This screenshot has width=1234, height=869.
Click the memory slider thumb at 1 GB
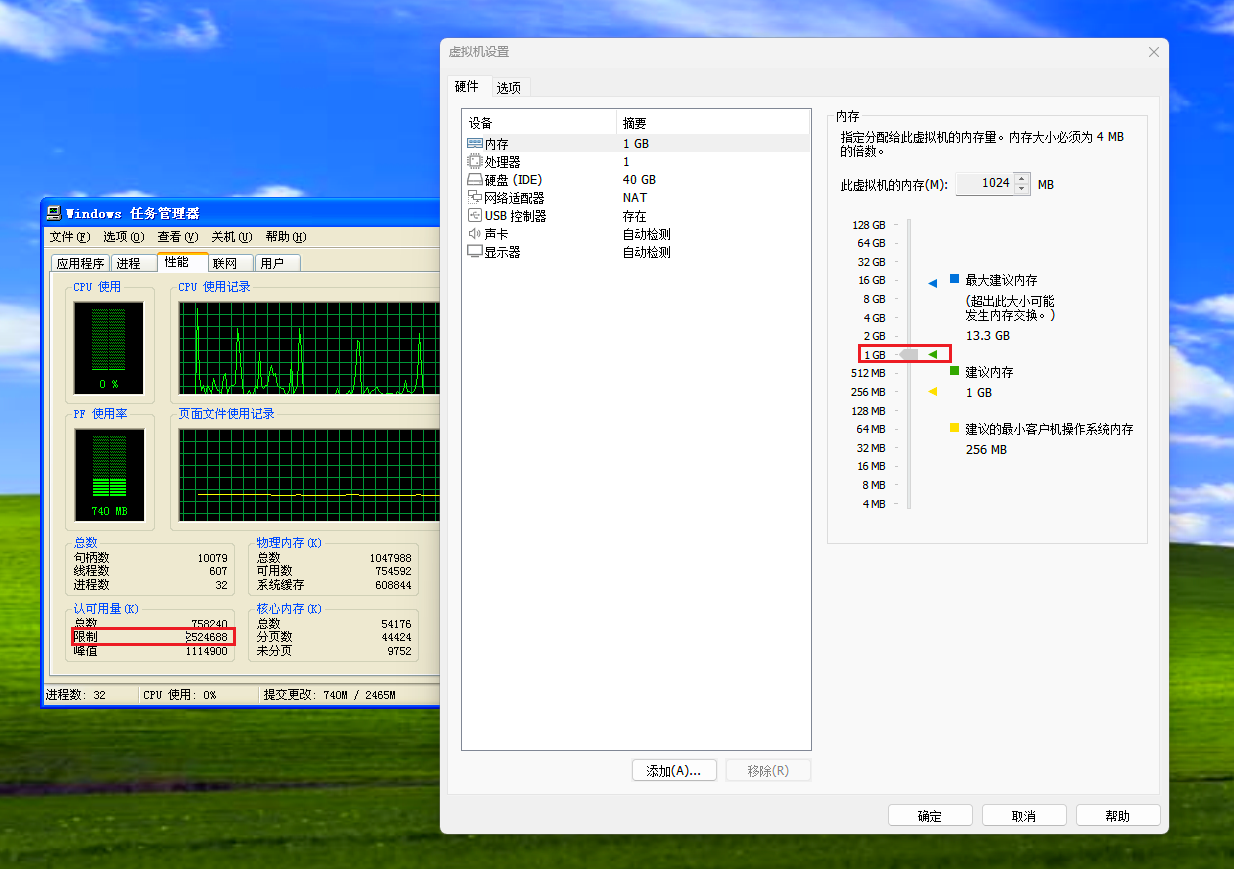(908, 355)
